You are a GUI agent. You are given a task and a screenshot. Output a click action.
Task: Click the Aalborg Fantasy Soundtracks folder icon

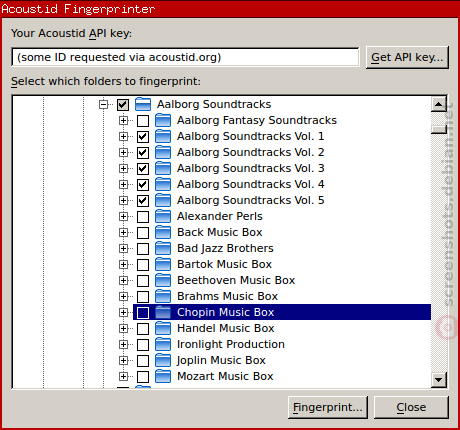click(x=163, y=120)
